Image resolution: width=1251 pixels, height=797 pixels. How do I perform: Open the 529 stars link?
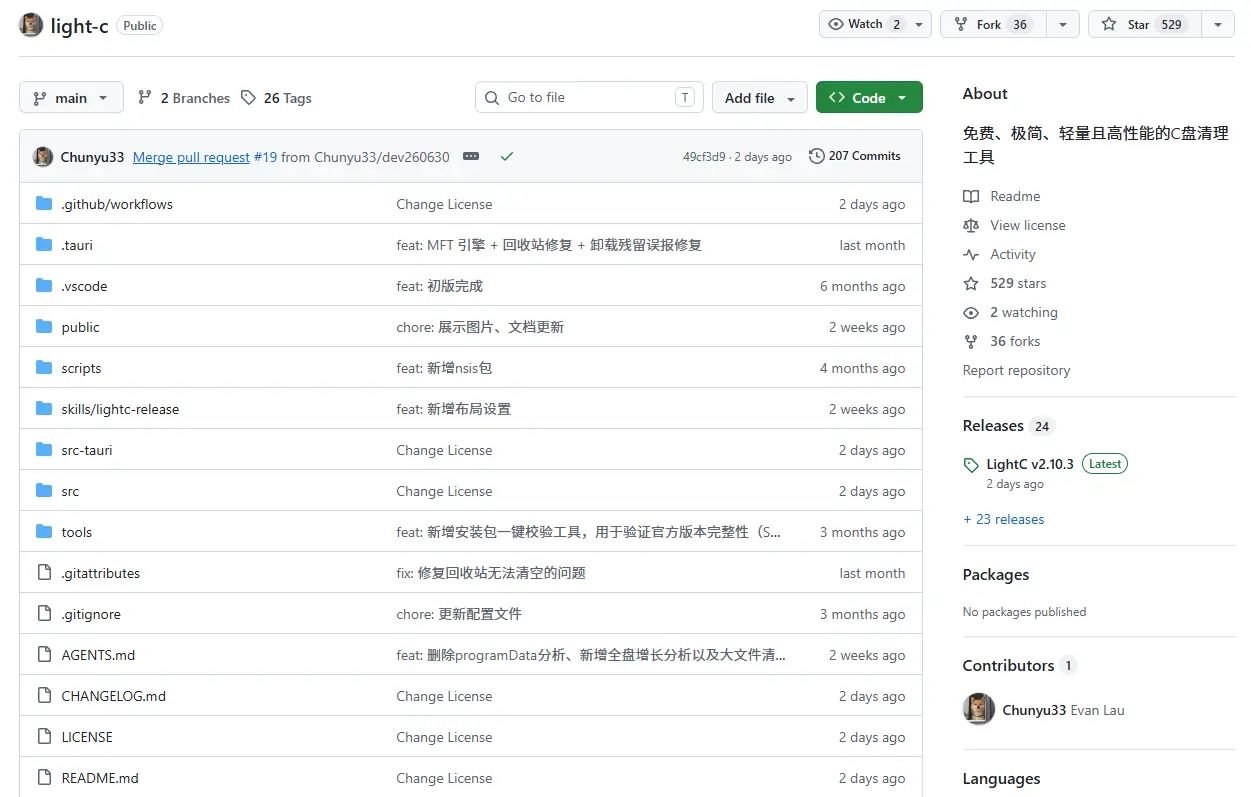tap(1005, 283)
